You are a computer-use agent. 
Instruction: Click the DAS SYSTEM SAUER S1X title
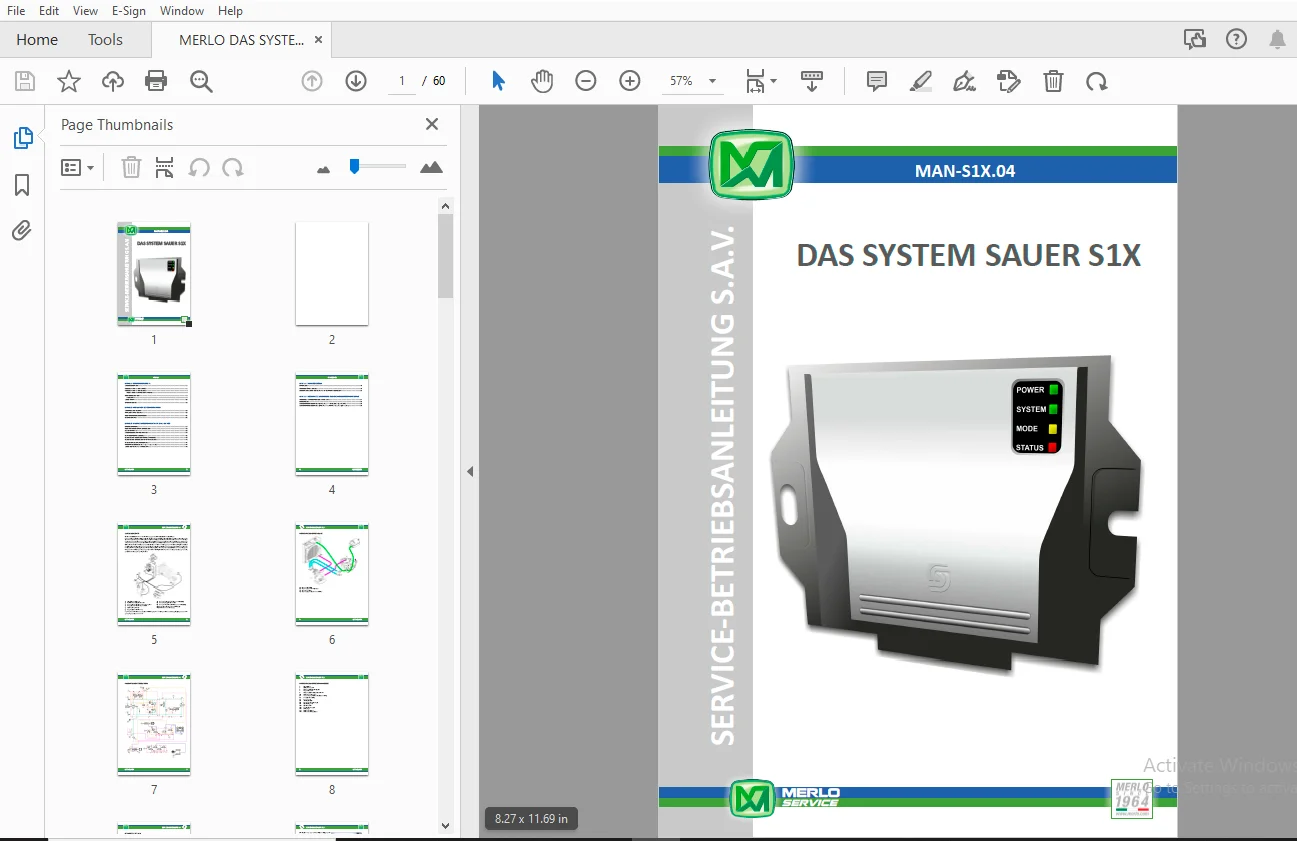(968, 255)
